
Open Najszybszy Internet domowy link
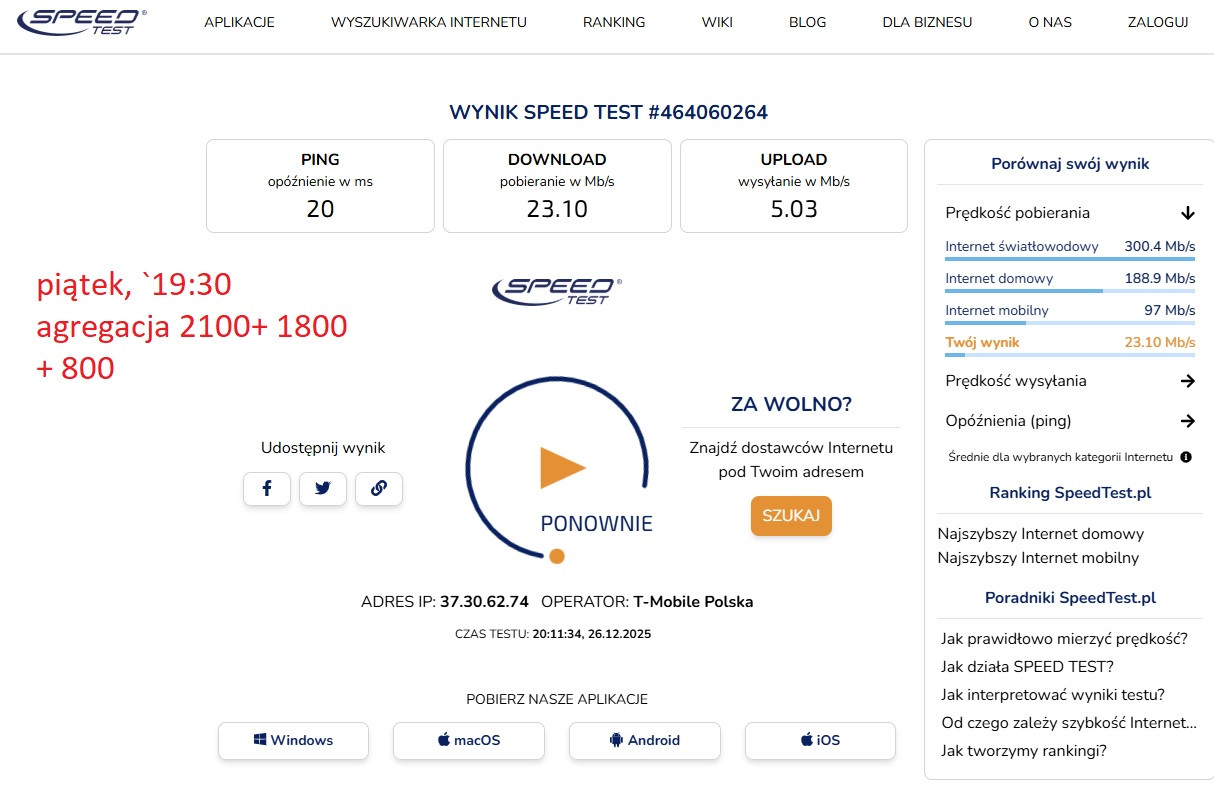[1040, 534]
